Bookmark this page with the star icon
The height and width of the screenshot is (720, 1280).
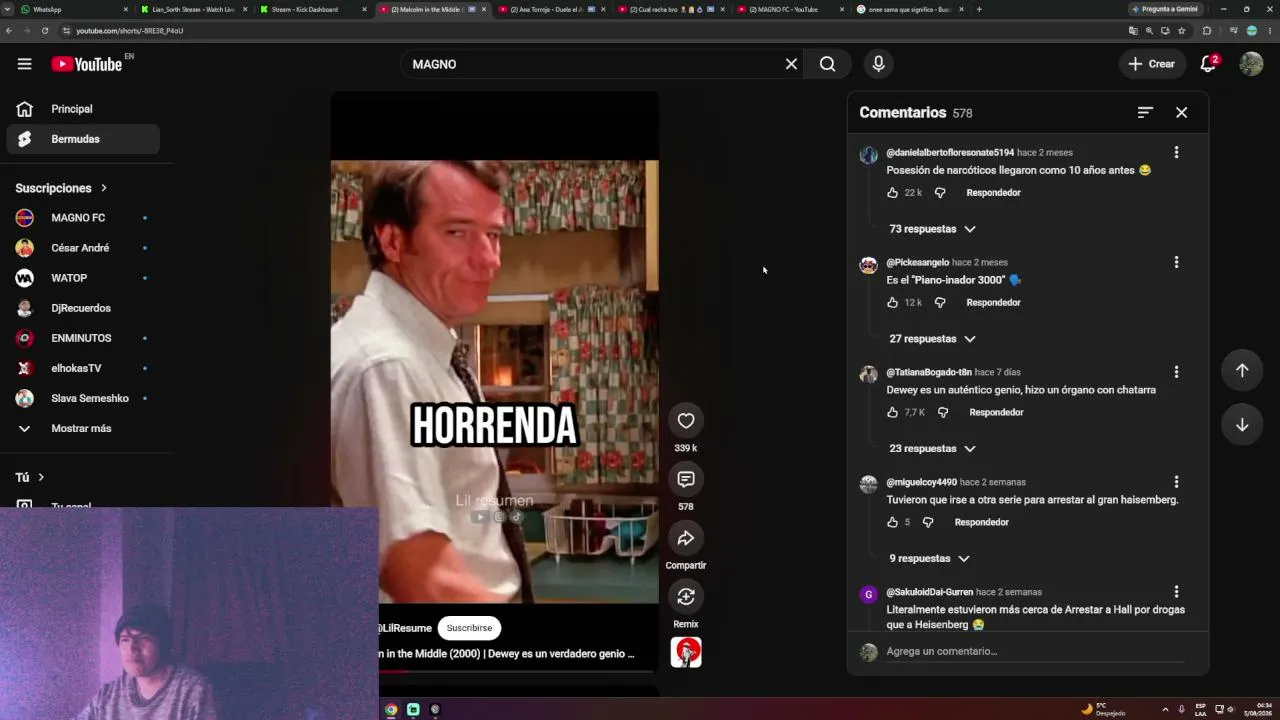1181,31
